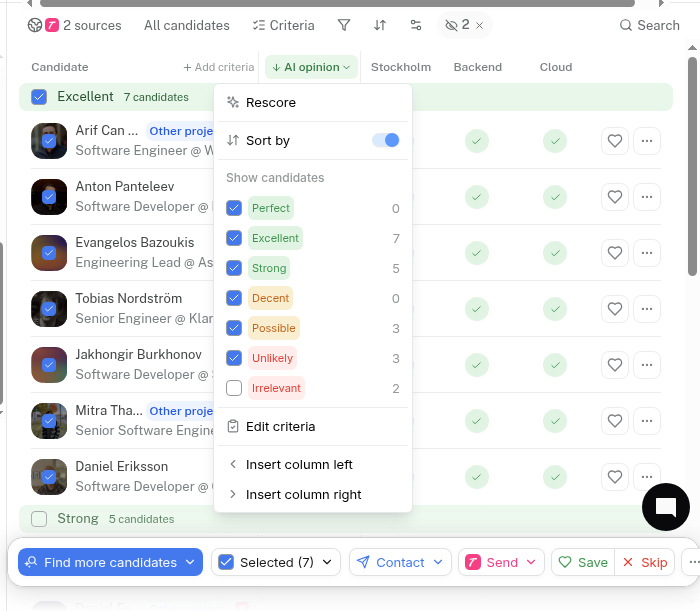The width and height of the screenshot is (700, 611).
Task: Open more options for Jakhongir Burkhonov
Action: click(x=646, y=365)
